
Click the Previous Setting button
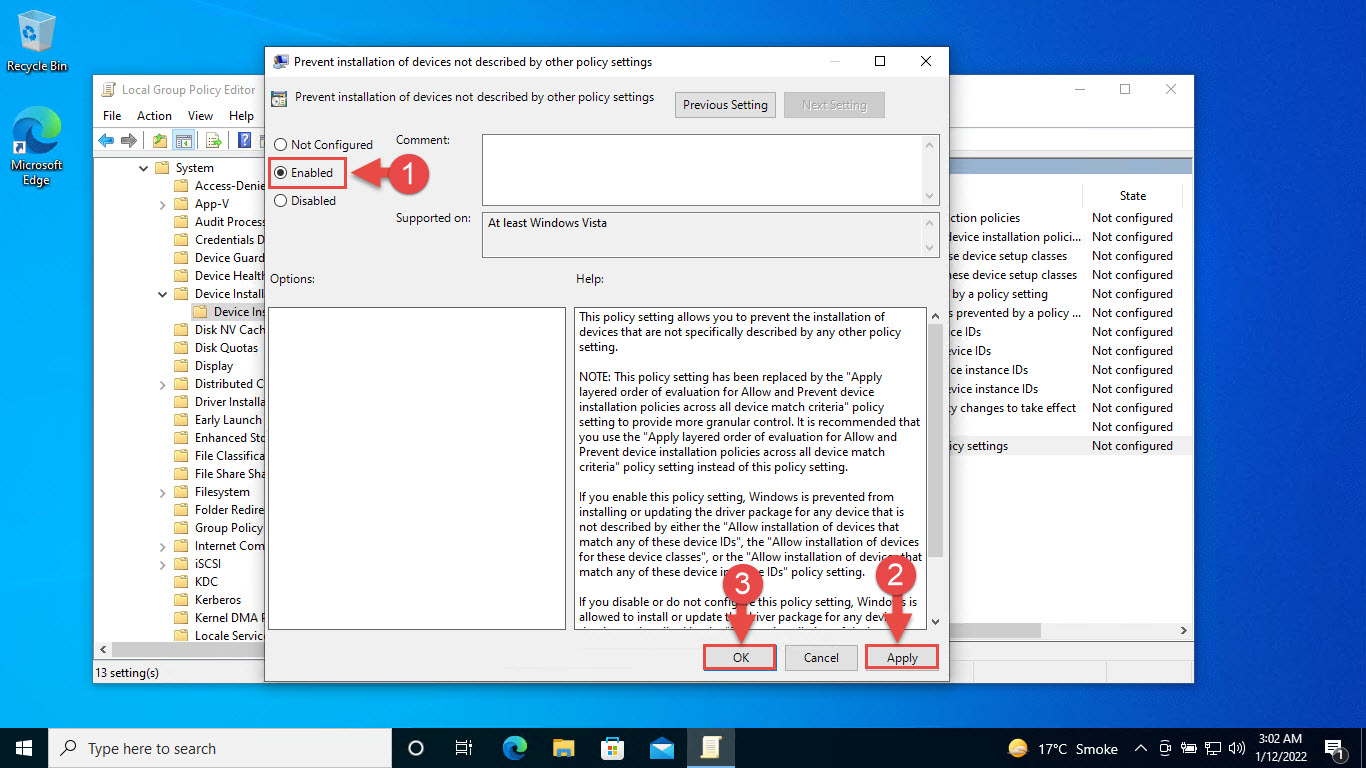[725, 105]
